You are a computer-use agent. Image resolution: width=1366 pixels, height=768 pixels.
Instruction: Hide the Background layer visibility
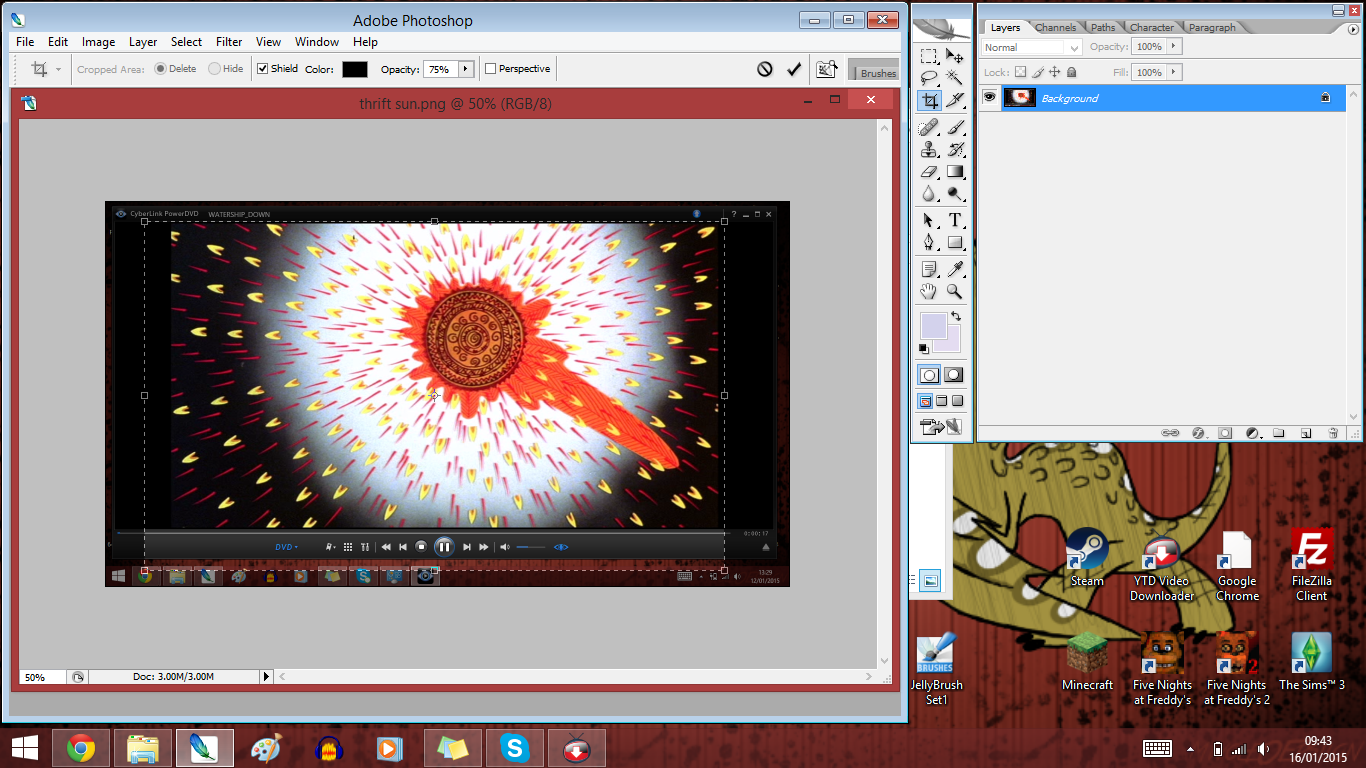click(x=990, y=97)
